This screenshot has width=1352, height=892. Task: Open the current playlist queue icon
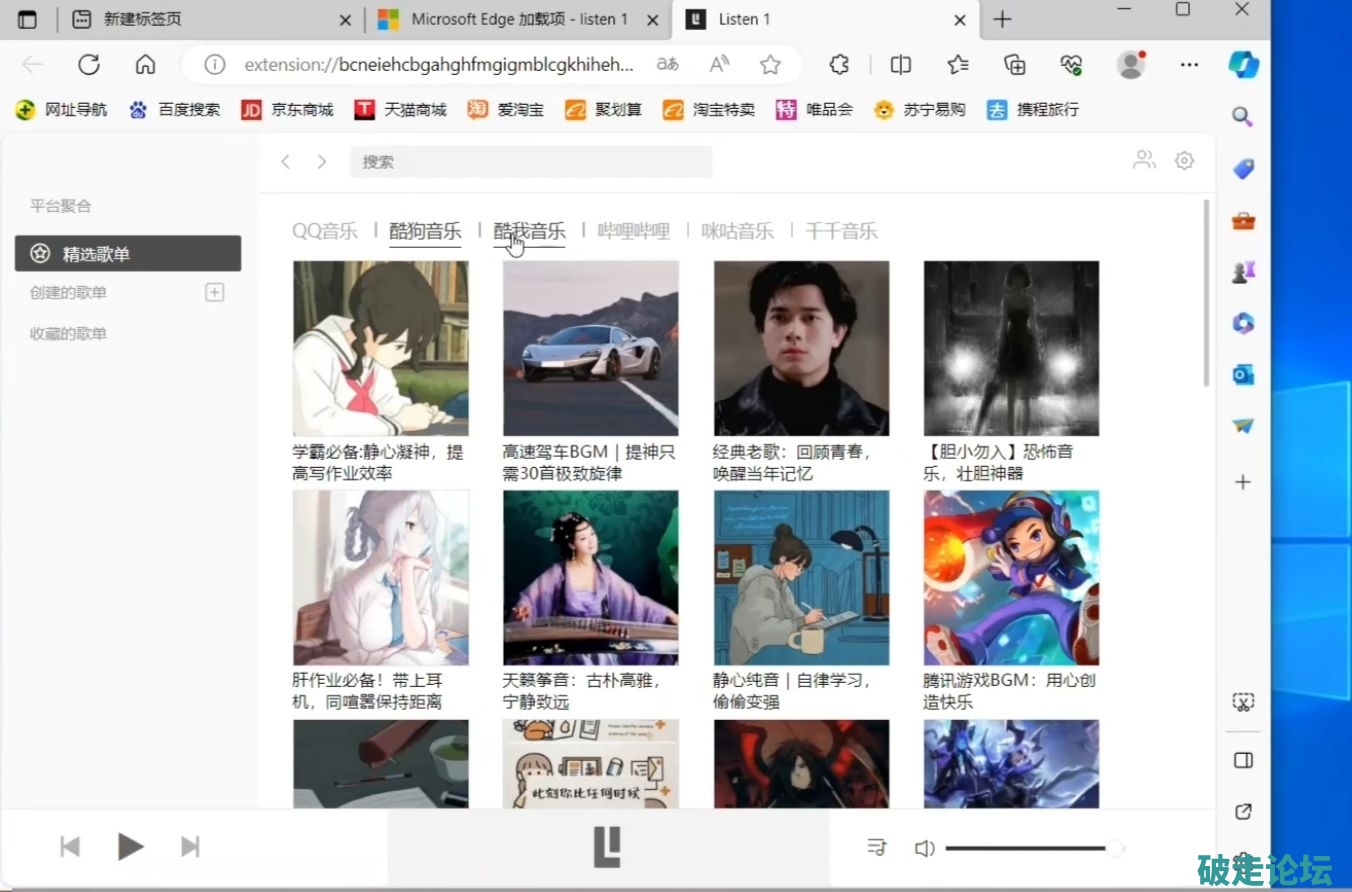[877, 848]
